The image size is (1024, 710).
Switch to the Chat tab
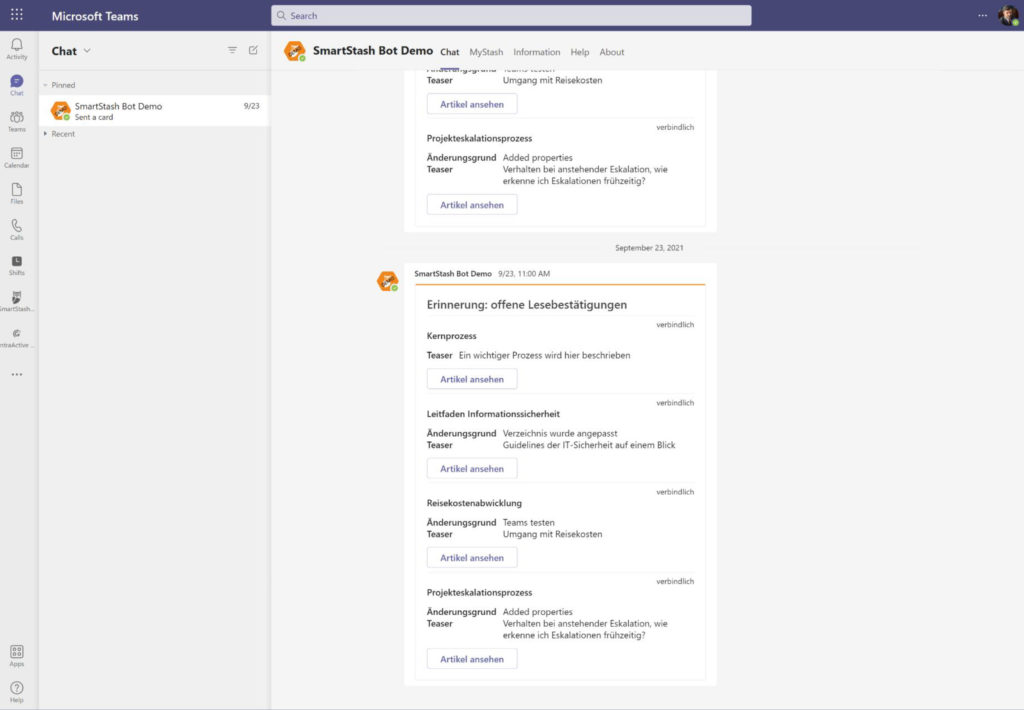click(x=449, y=52)
